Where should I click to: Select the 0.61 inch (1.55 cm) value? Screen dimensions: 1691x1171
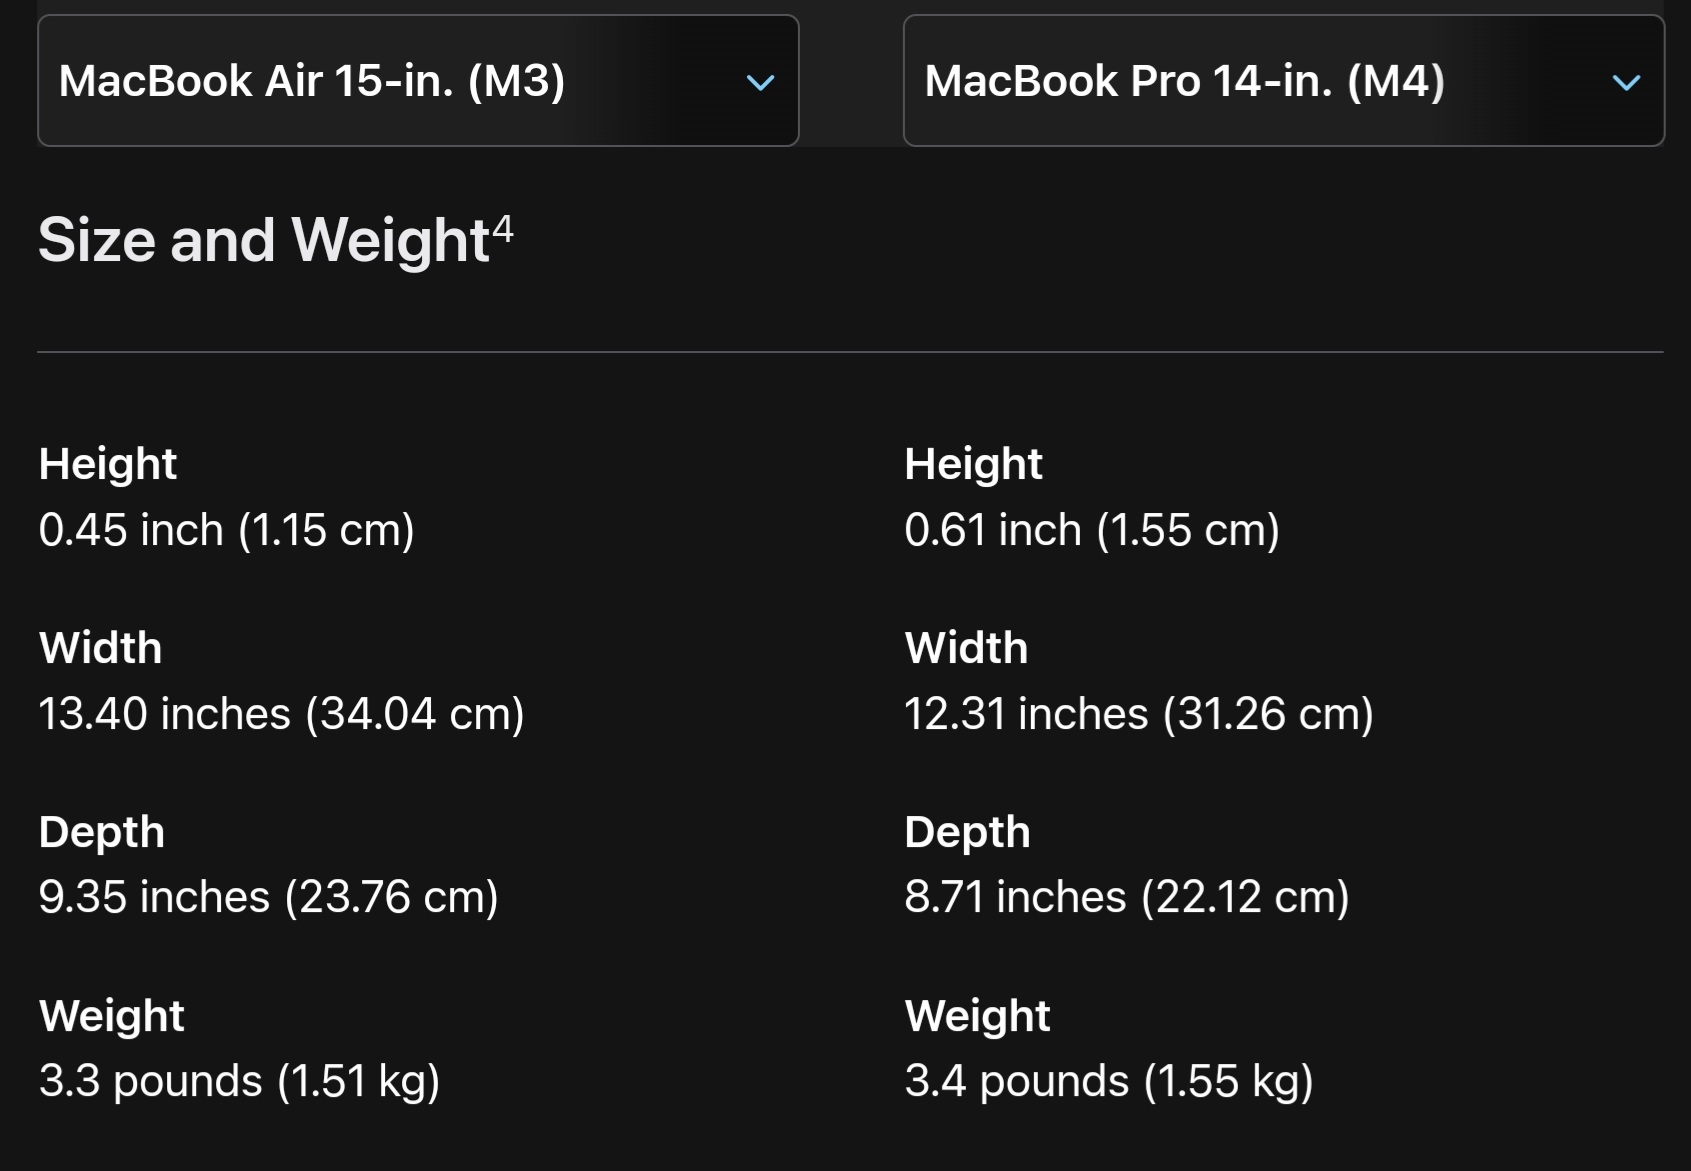click(x=1092, y=530)
